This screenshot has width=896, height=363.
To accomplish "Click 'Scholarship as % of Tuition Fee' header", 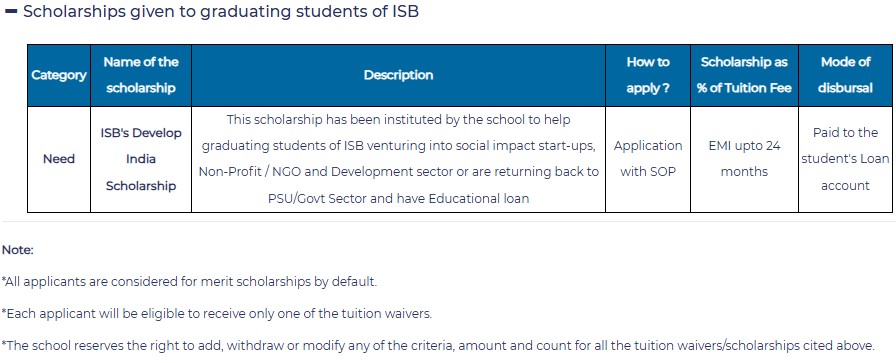I will pos(744,75).
